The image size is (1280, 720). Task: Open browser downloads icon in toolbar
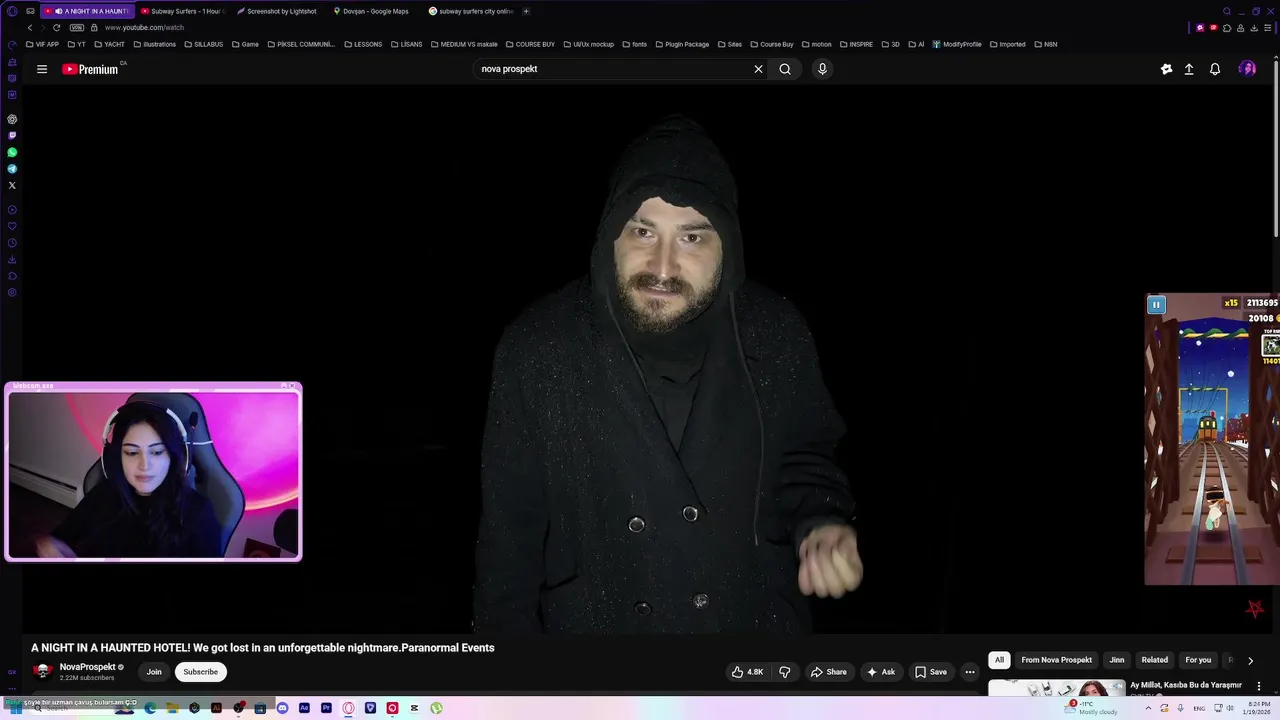(1254, 28)
